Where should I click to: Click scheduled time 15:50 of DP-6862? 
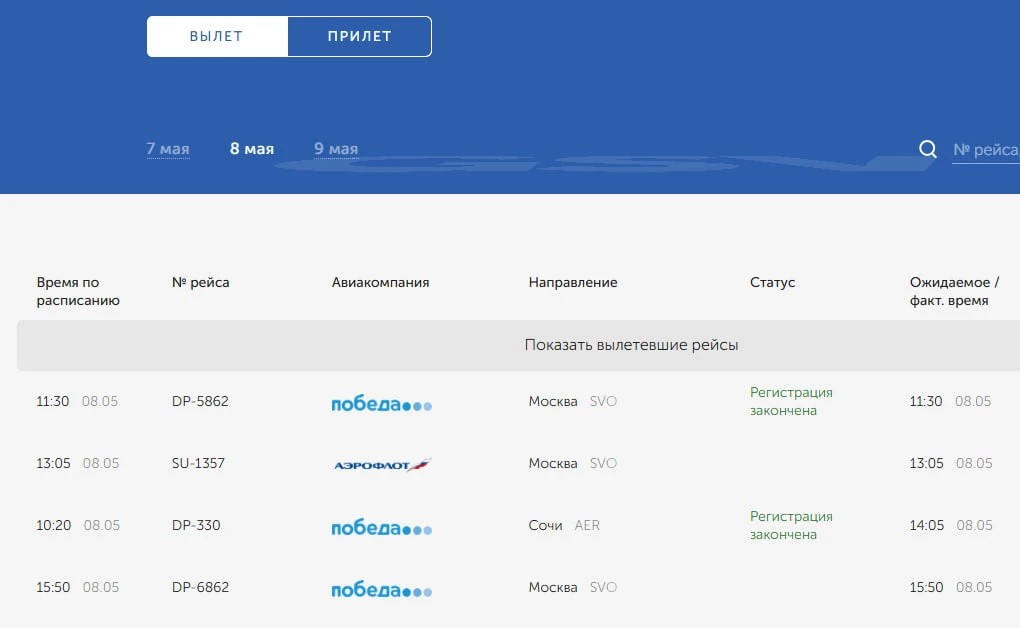pyautogui.click(x=53, y=587)
